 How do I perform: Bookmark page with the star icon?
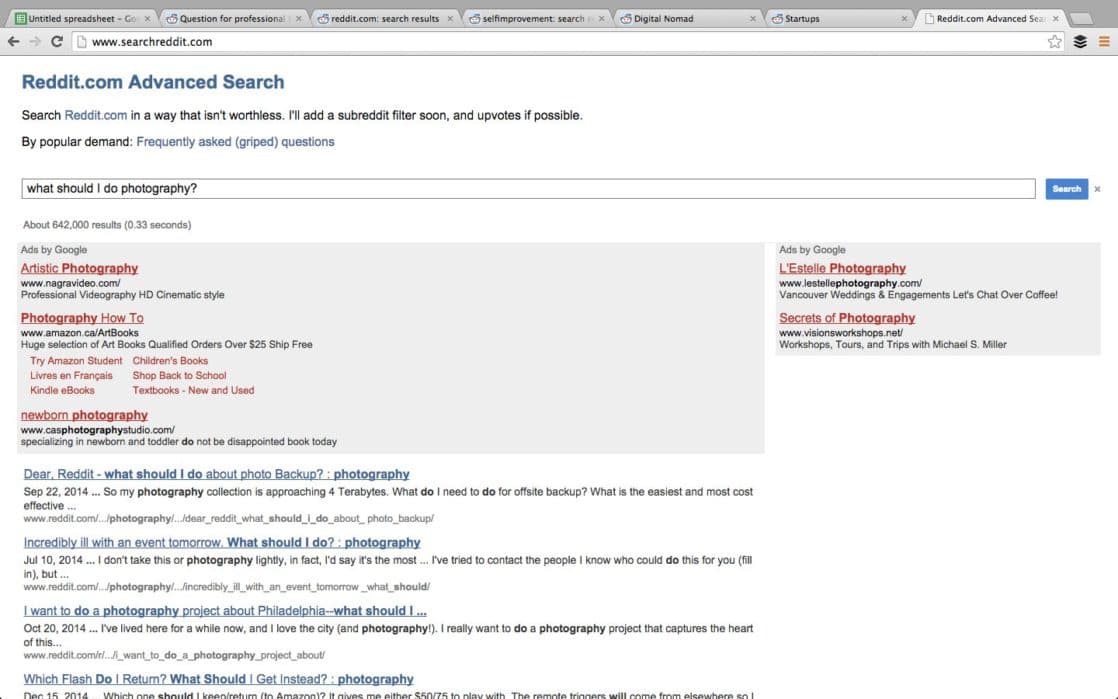[1055, 41]
